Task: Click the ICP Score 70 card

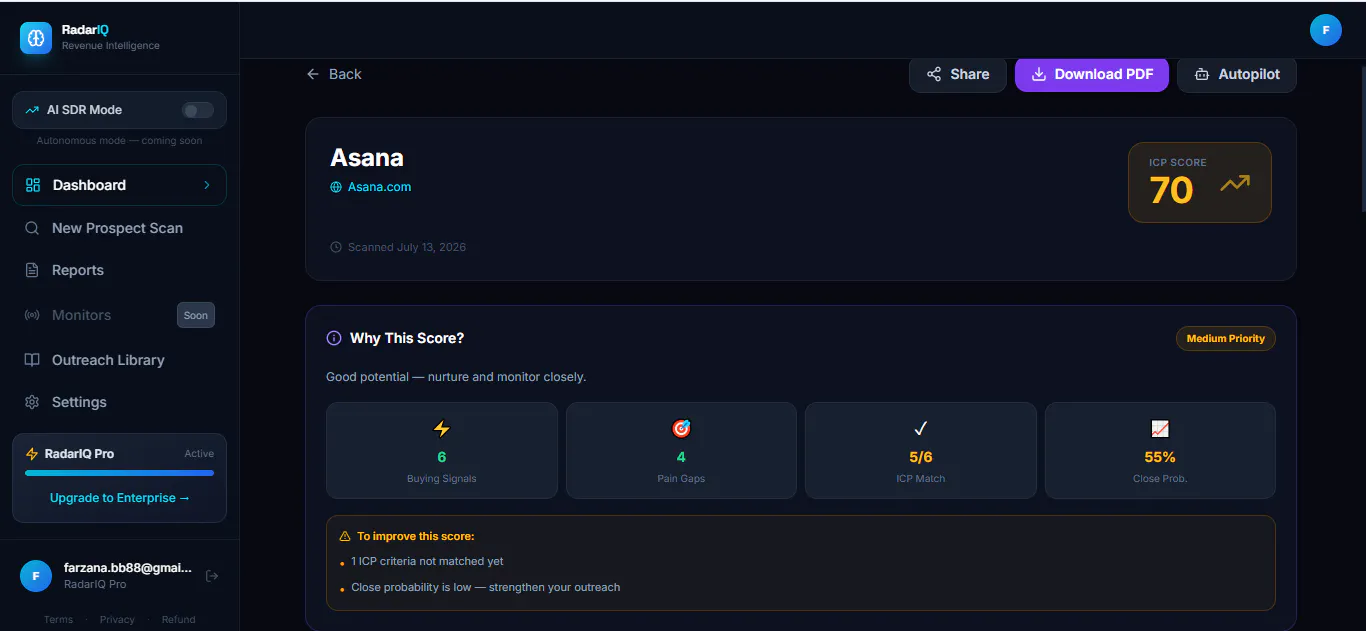Action: 1200,182
